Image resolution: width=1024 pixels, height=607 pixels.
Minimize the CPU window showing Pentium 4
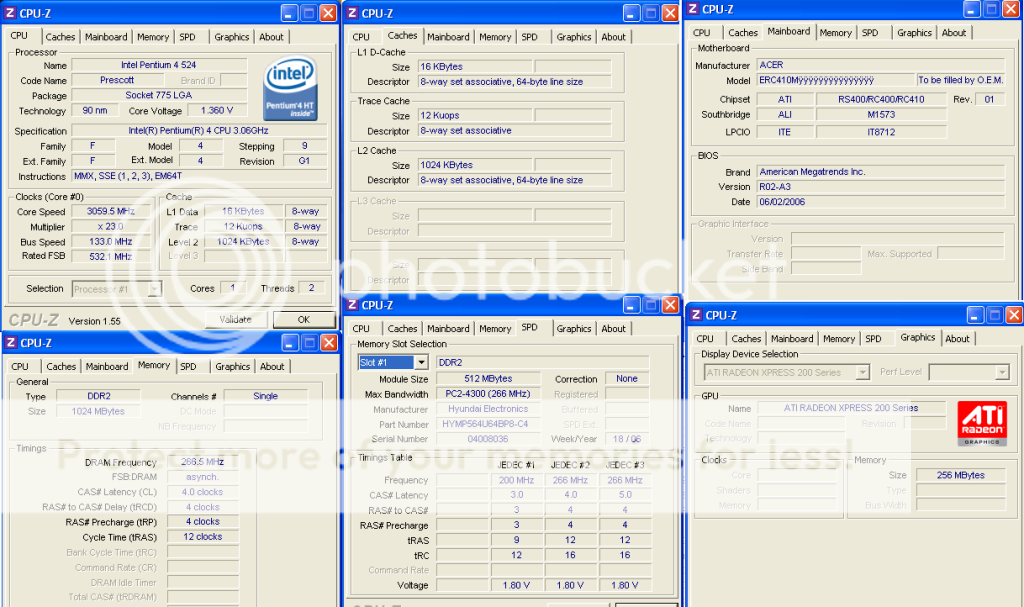pos(289,13)
